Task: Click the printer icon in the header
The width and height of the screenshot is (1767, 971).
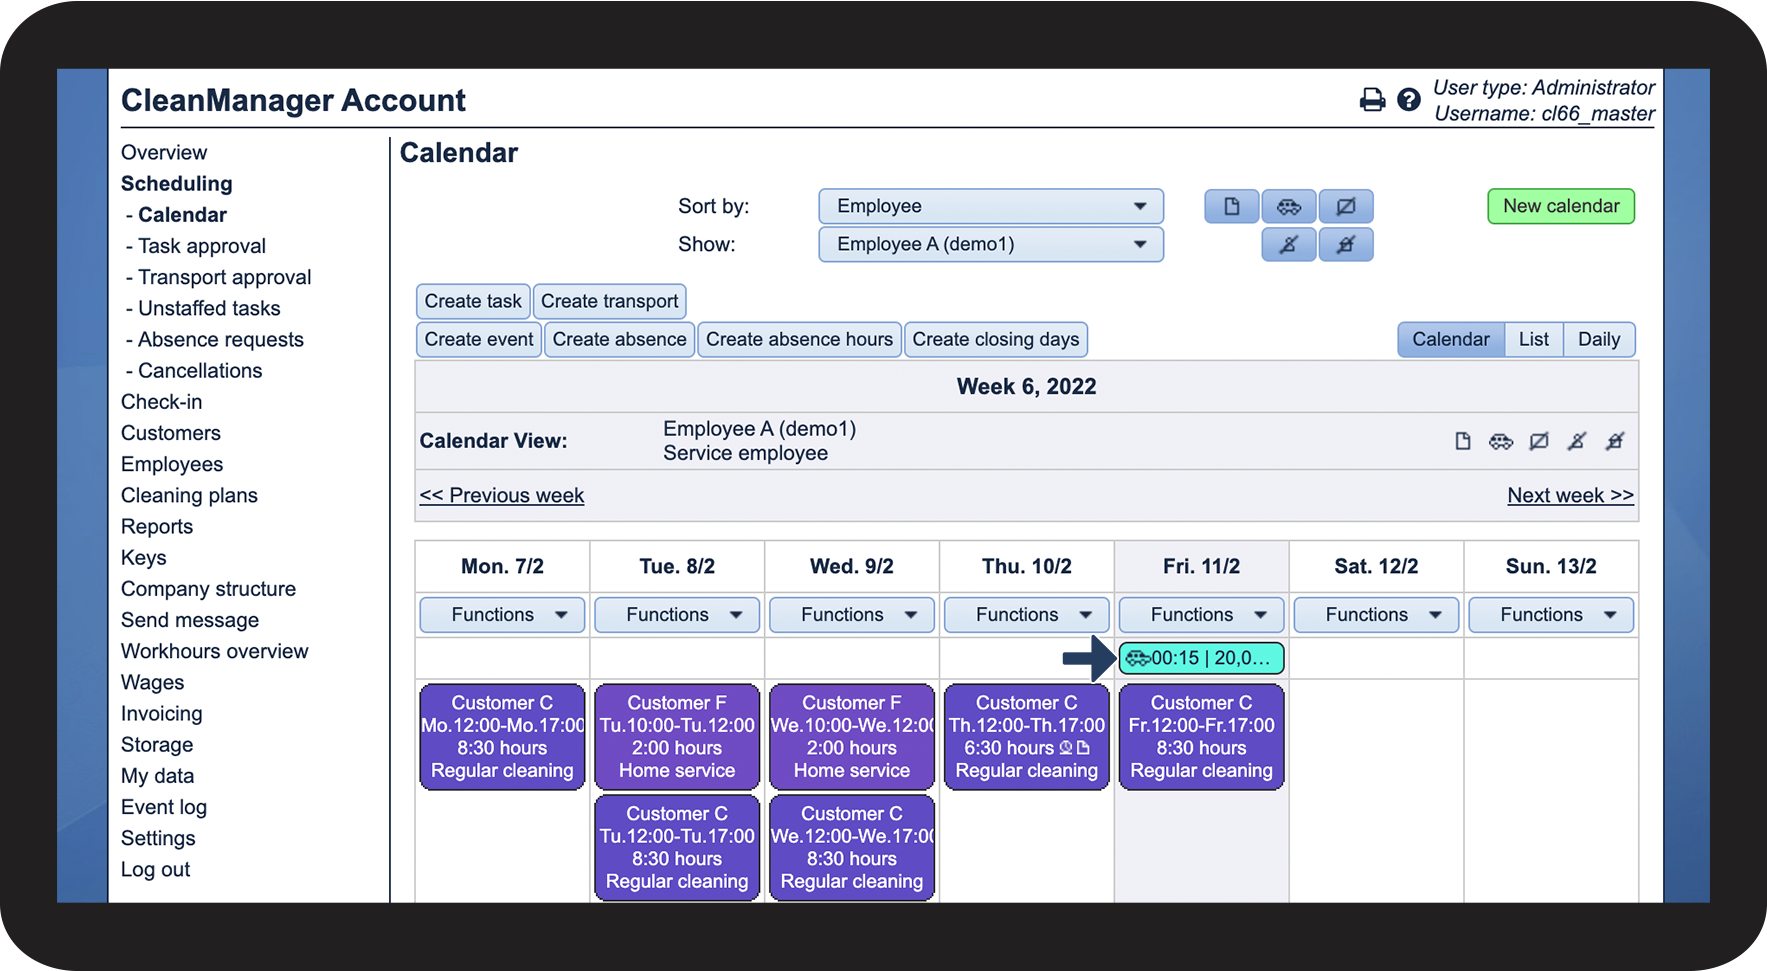Action: click(x=1372, y=100)
